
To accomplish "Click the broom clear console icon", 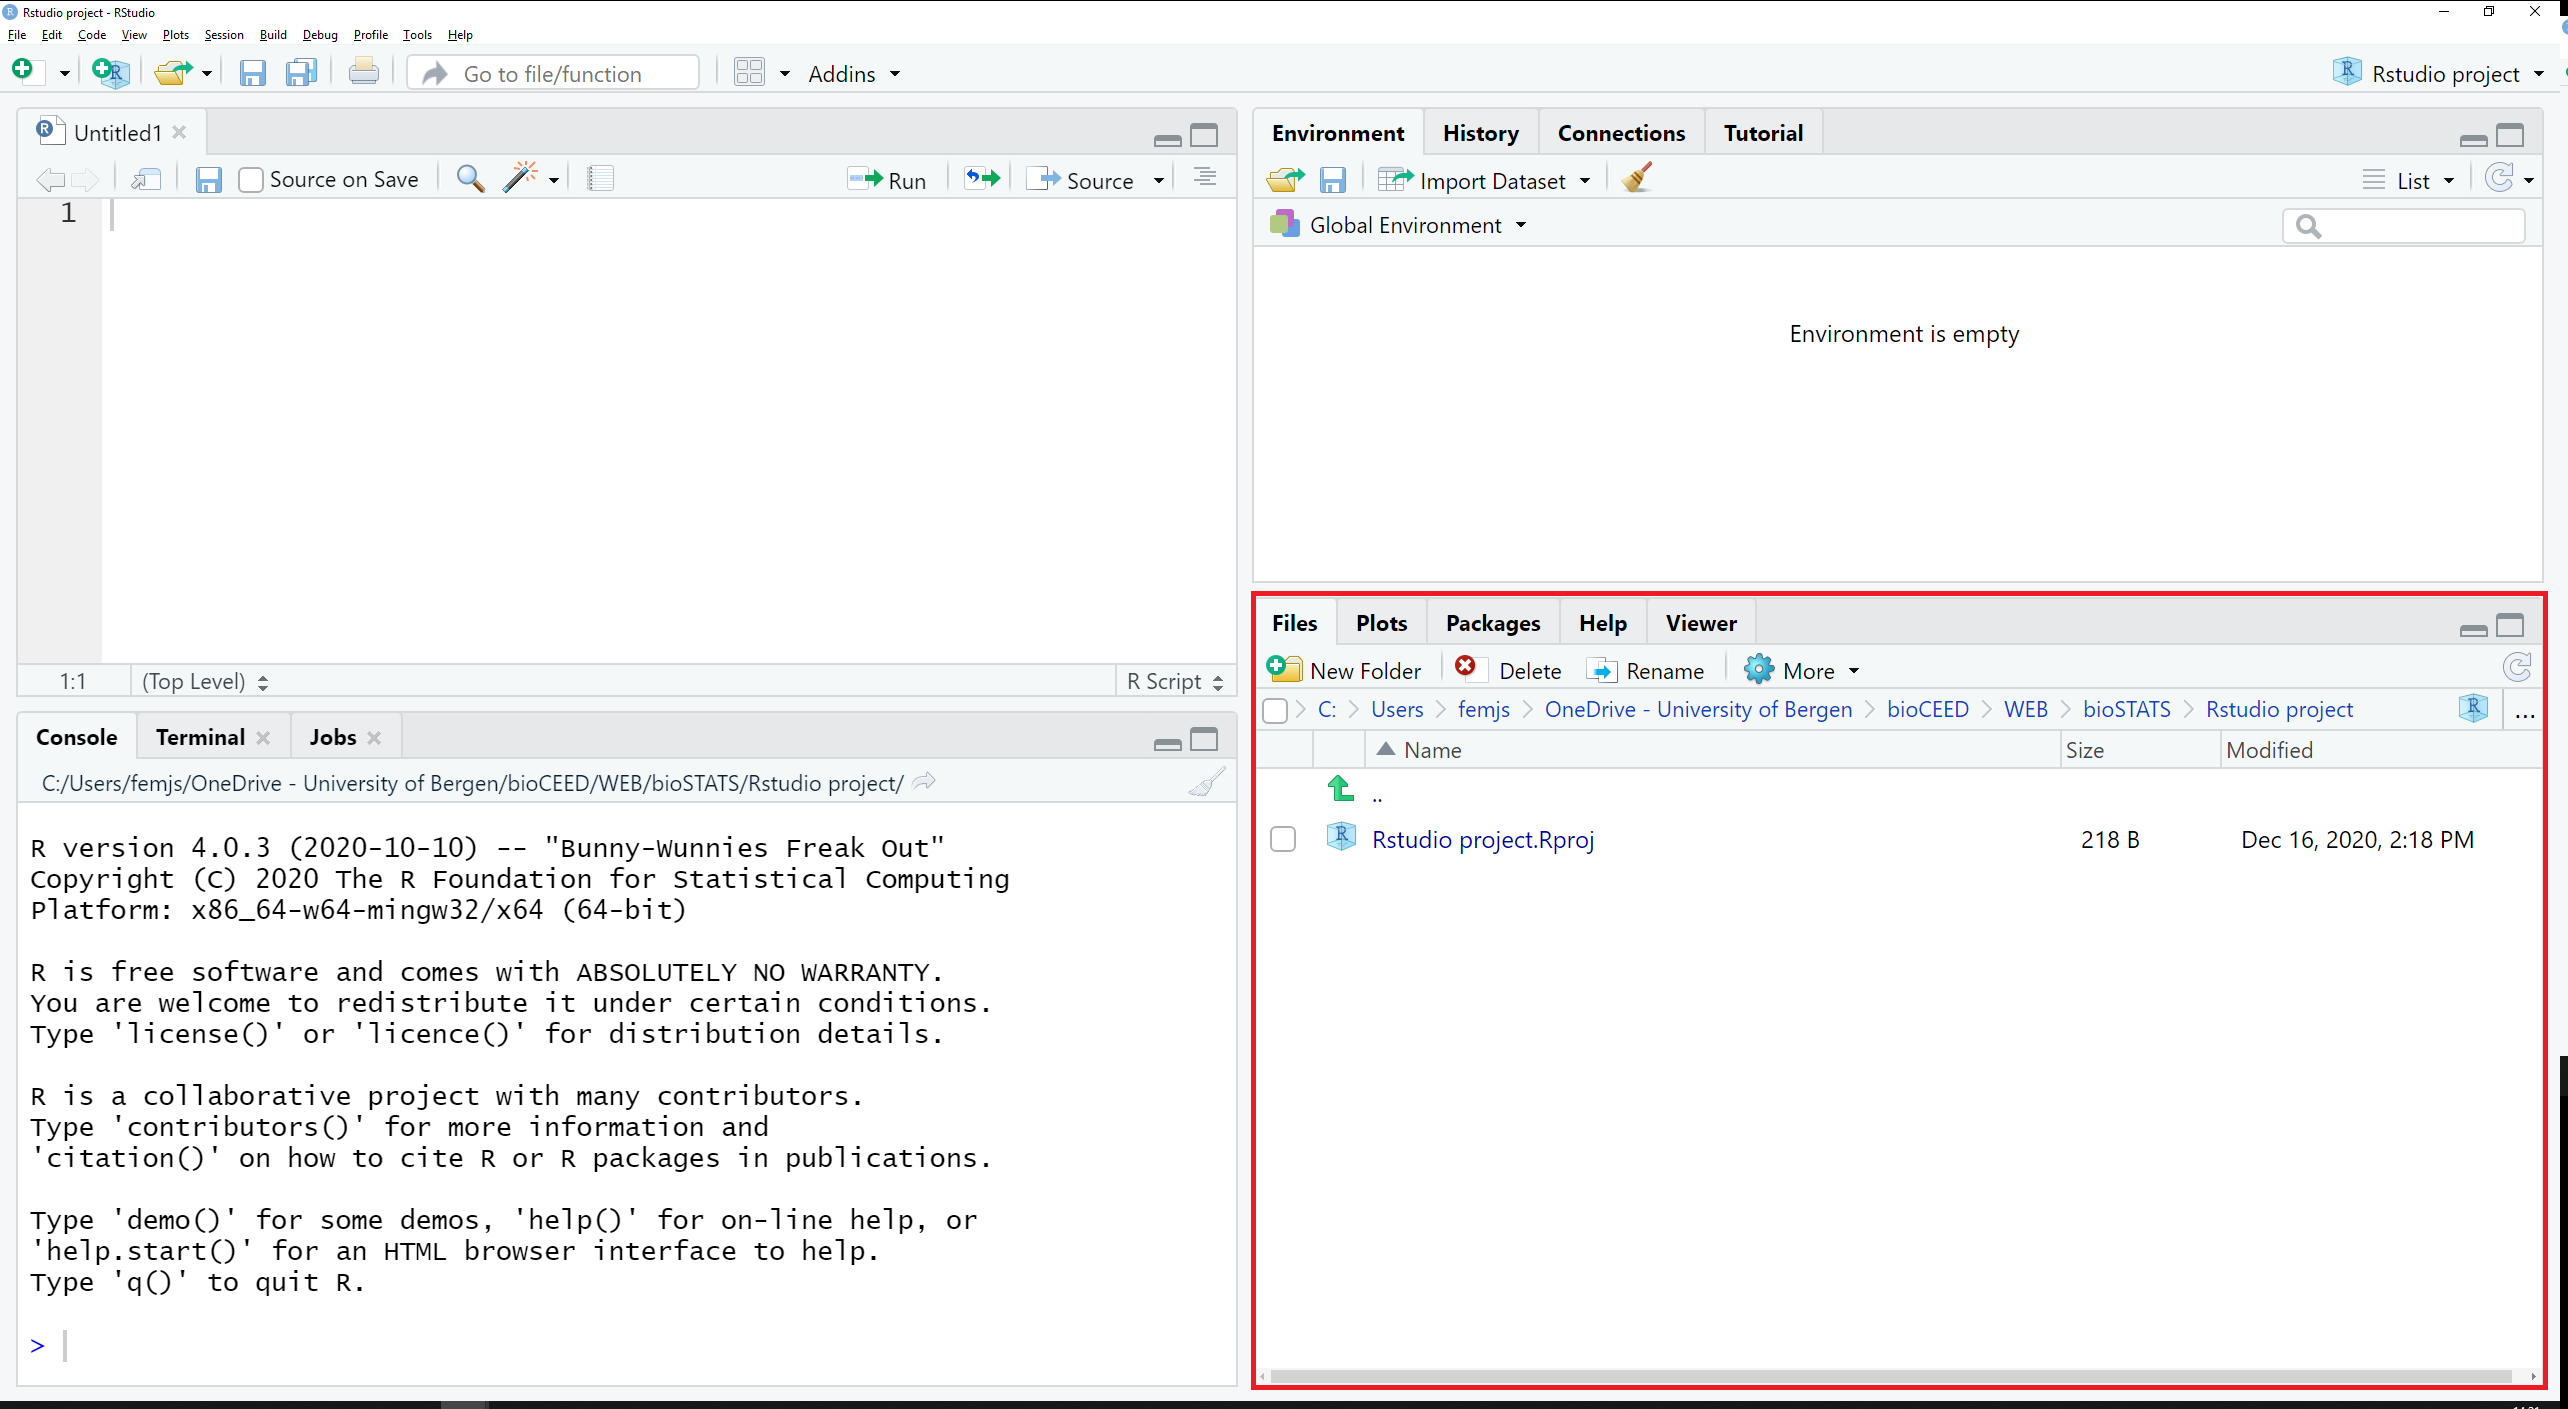I will [1206, 781].
